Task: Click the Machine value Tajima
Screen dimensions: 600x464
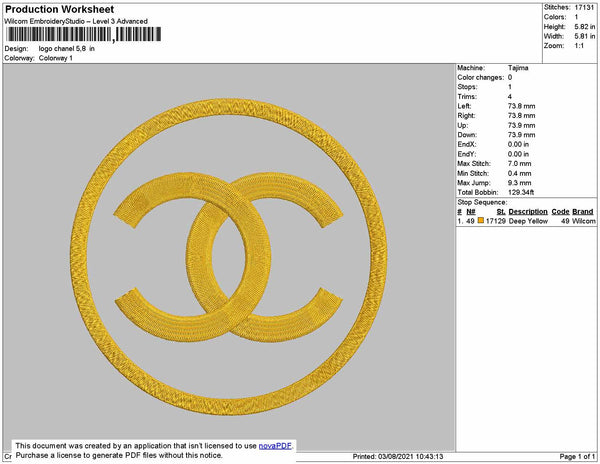Action: pyautogui.click(x=518, y=68)
